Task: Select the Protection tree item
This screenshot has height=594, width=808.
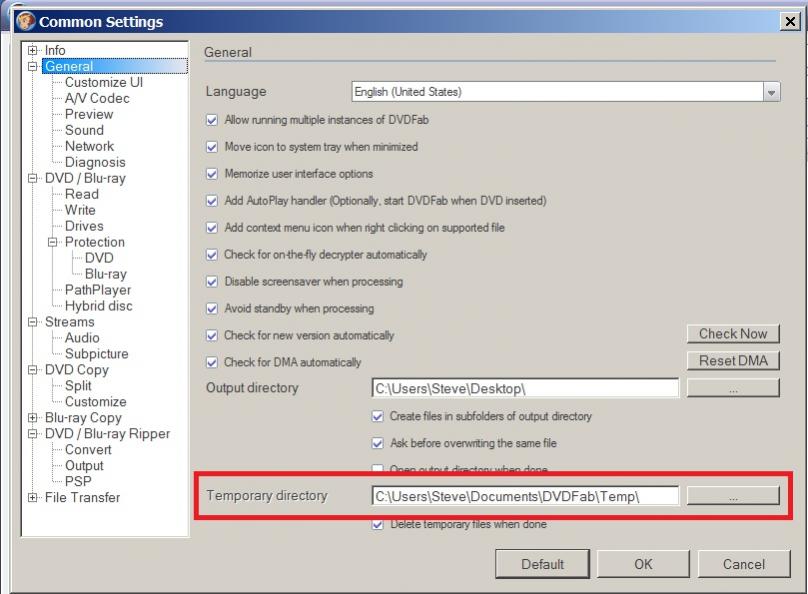Action: pyautogui.click(x=95, y=242)
